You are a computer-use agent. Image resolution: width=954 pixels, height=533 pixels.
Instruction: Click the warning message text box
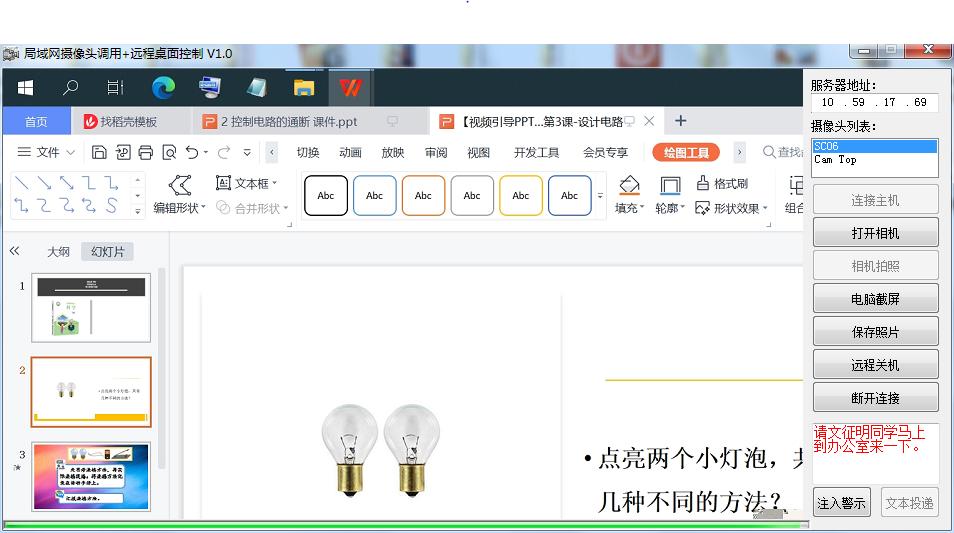click(876, 453)
